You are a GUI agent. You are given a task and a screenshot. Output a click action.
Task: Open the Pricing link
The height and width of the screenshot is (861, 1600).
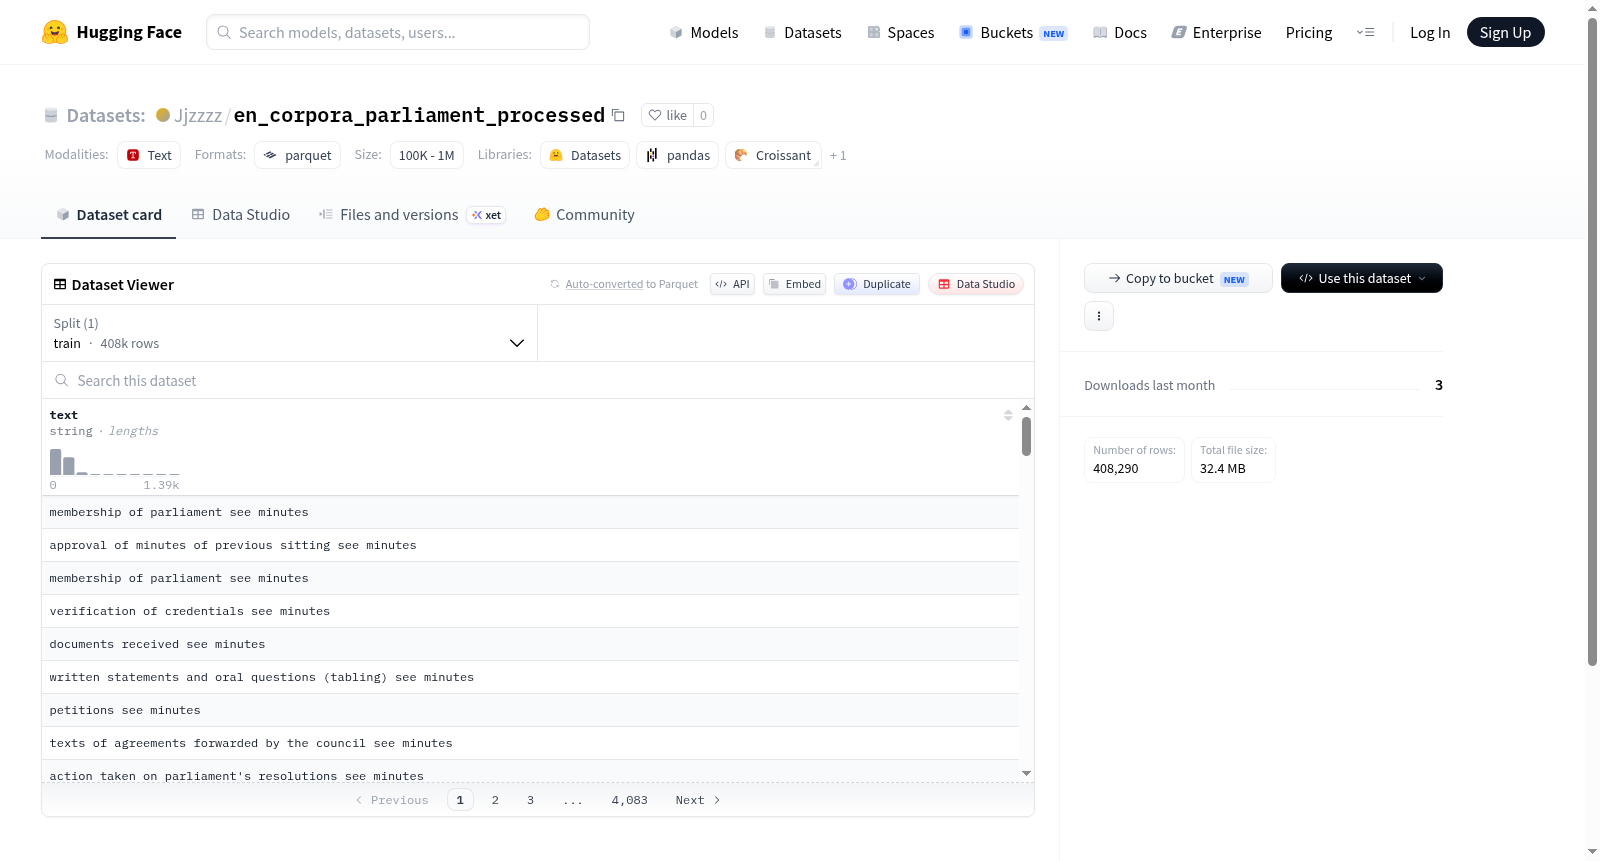(x=1309, y=32)
